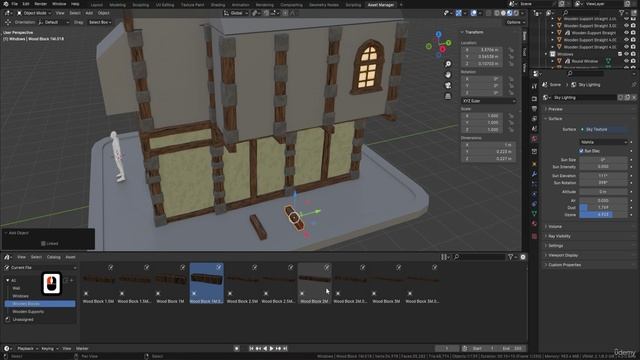Click the outliner filter funnel icon
The image size is (640, 360).
pos(622,13)
